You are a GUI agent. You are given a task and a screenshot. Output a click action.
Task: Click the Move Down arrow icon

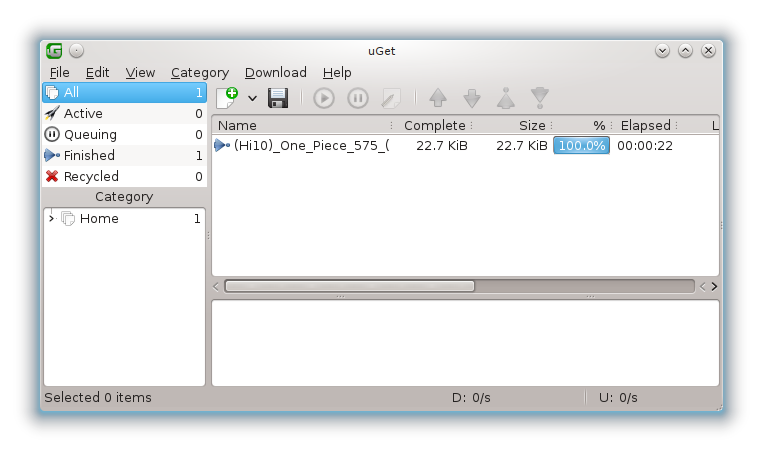[472, 98]
